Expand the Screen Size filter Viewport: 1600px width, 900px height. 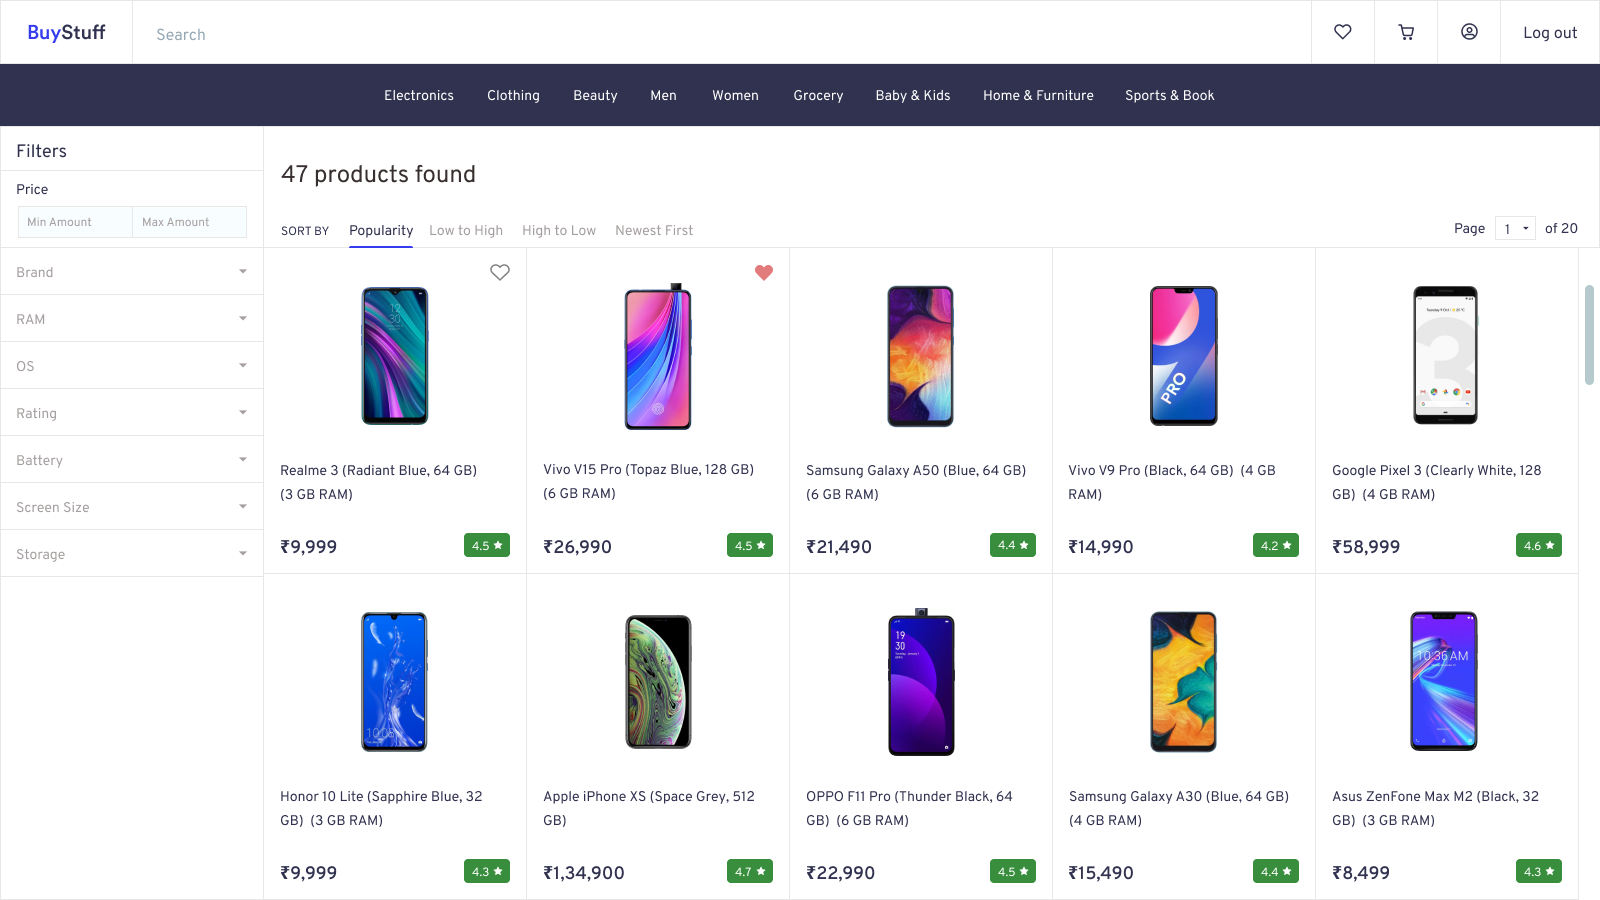[x=132, y=507]
